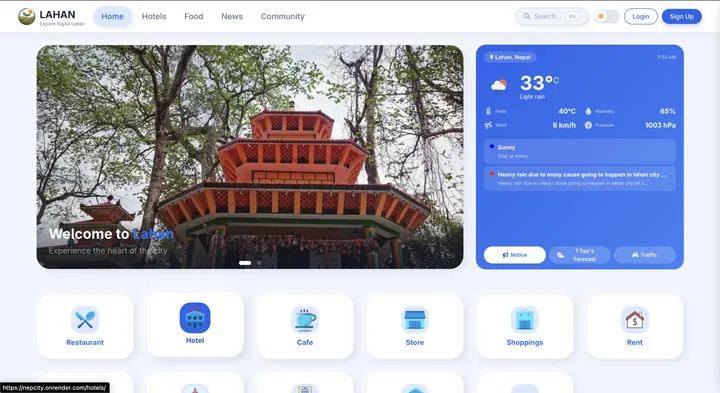Click the Feels thermometer icon
The height and width of the screenshot is (393, 720).
488,111
